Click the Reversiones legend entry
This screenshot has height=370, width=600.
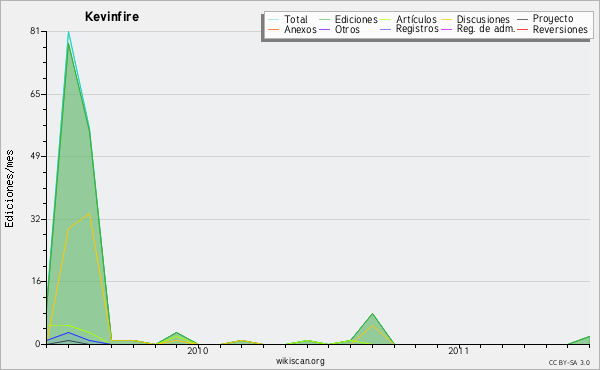click(x=552, y=29)
